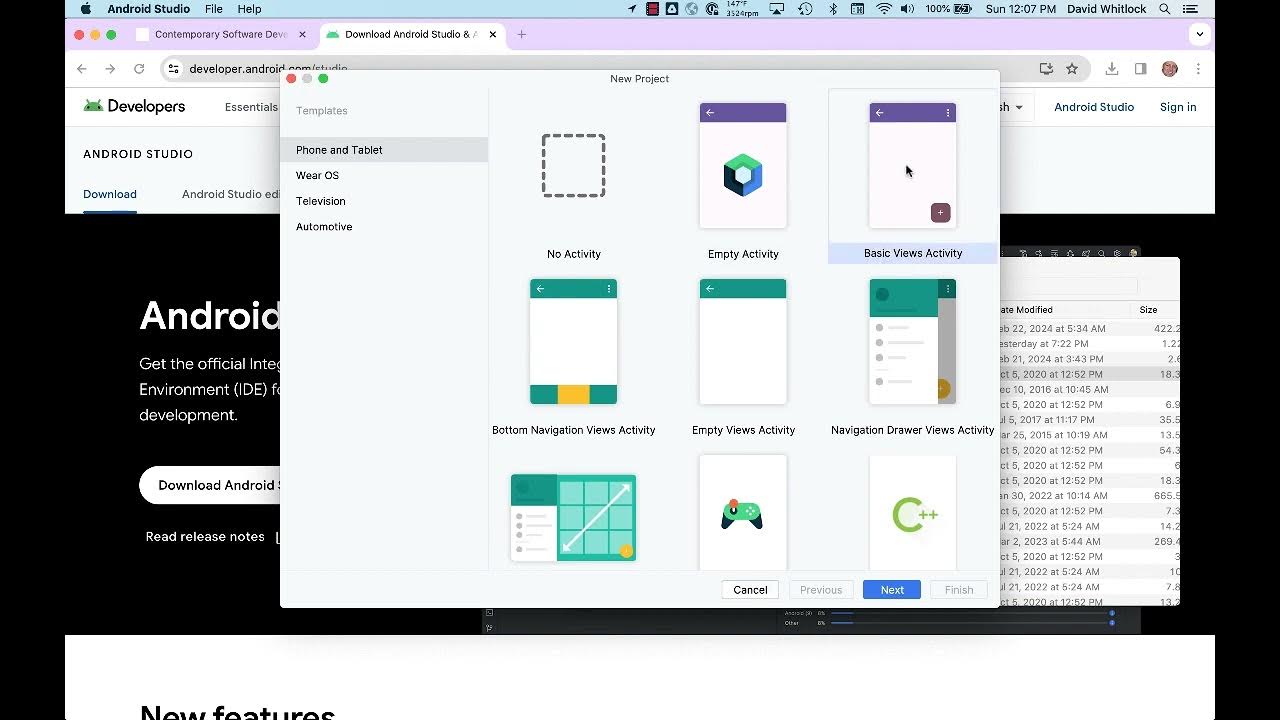Choose Phone and Tablet template category

384,150
